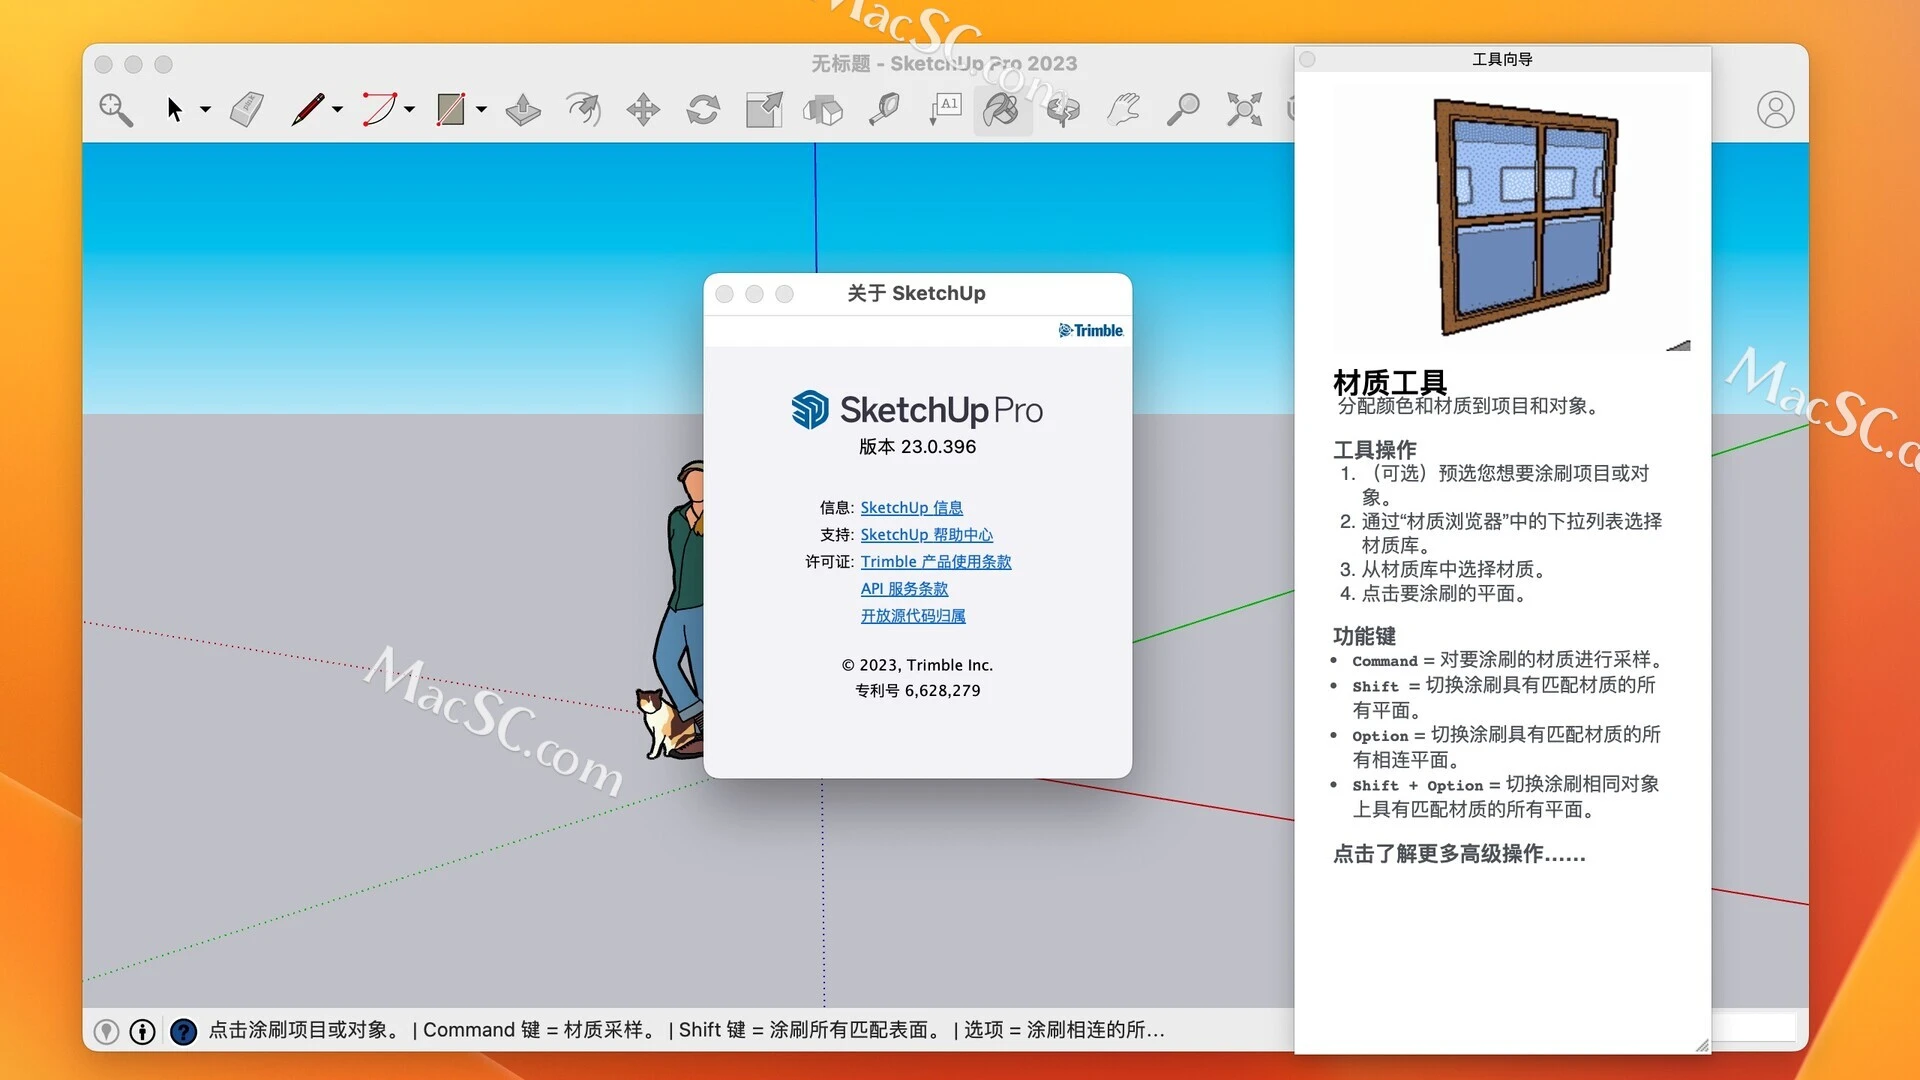Click the window illustration in 工具向导

click(1525, 217)
